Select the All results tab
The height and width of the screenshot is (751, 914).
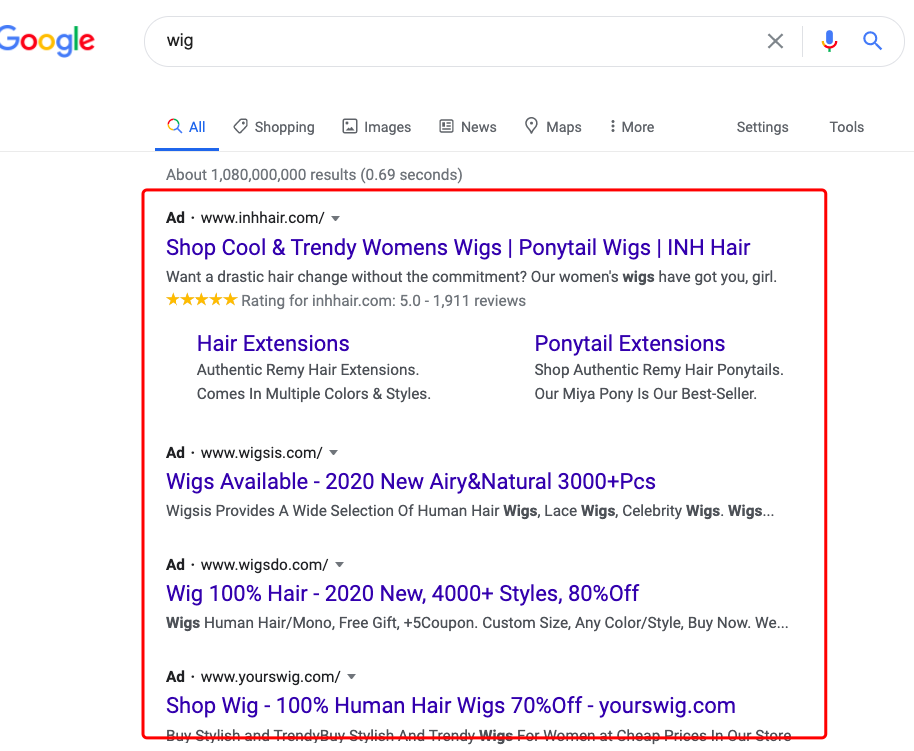(187, 127)
